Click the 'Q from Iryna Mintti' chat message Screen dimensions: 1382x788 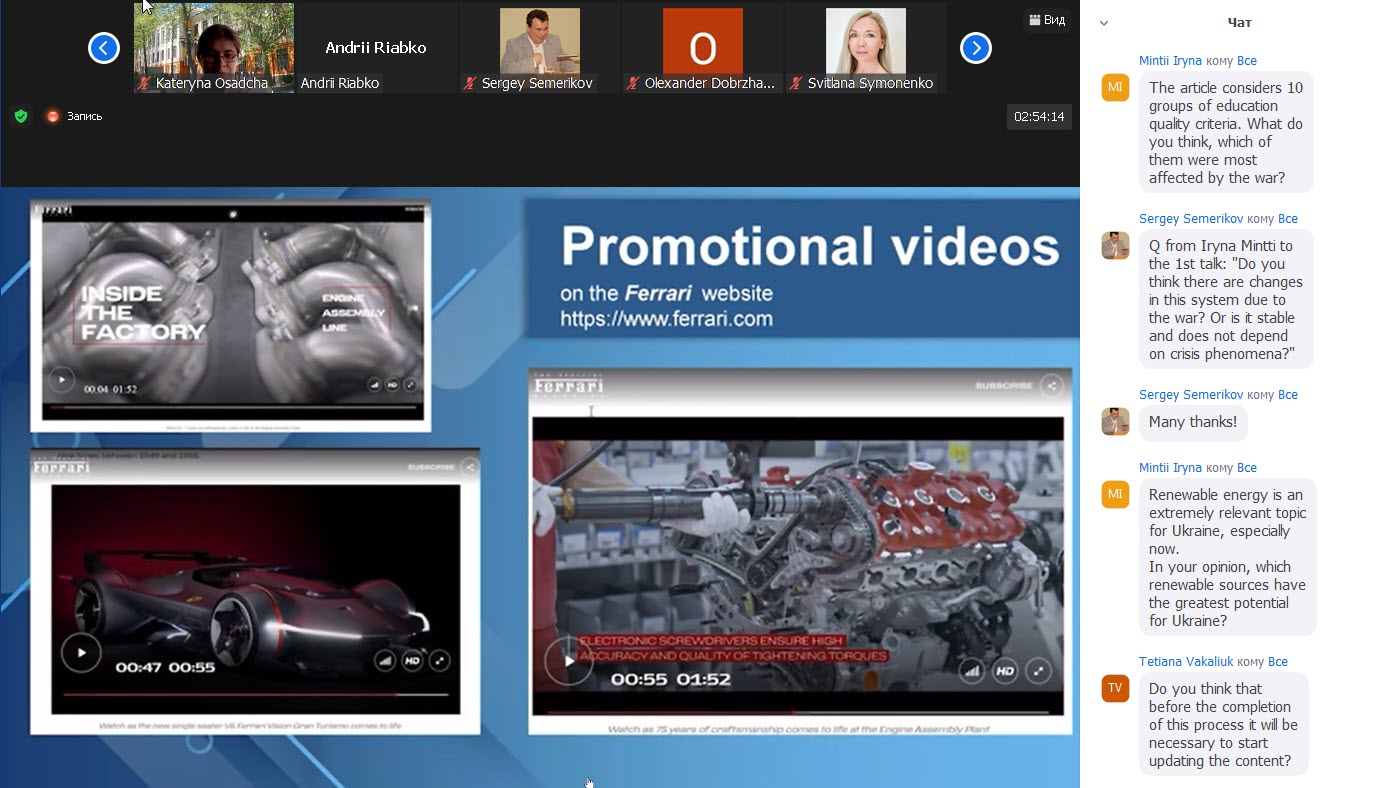[x=1226, y=300]
